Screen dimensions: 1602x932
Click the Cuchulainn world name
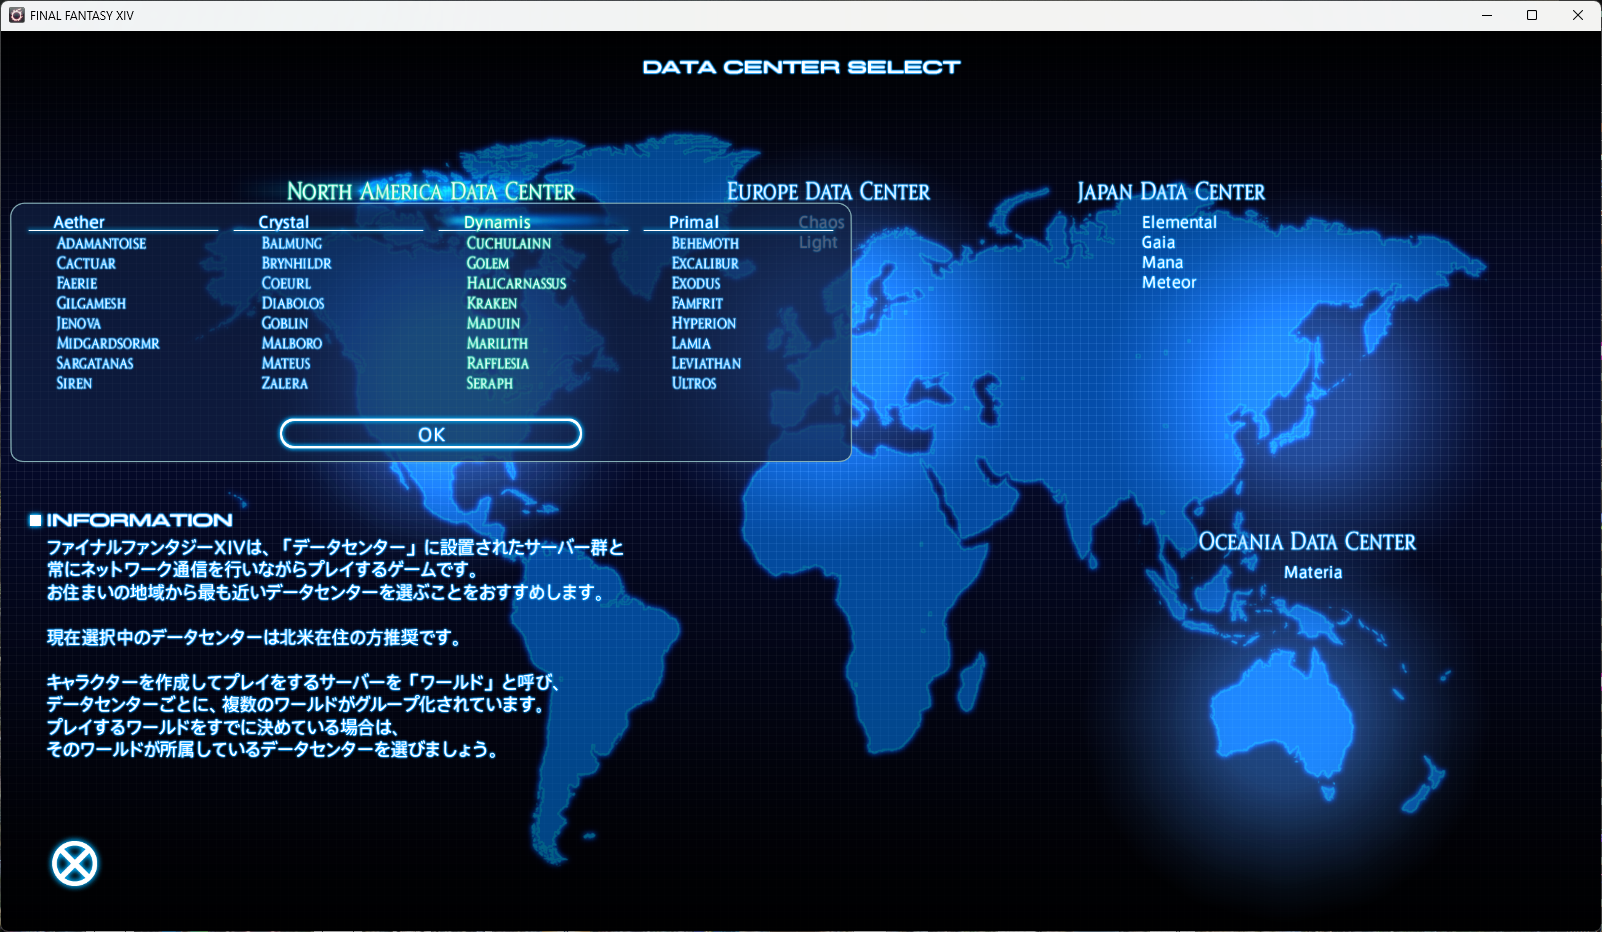pyautogui.click(x=509, y=243)
